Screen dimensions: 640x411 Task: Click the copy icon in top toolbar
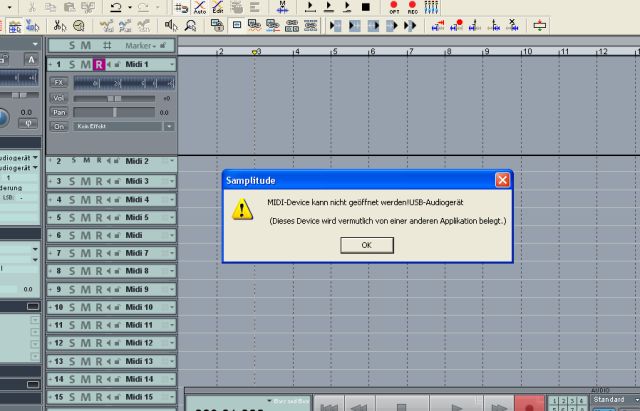[50, 7]
